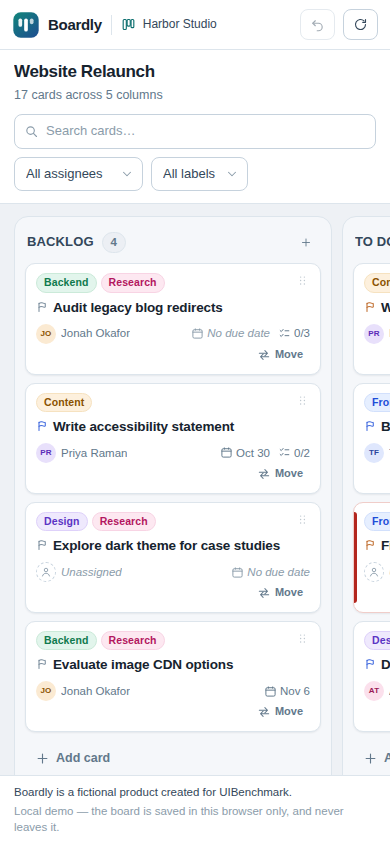Image resolution: width=390 pixels, height=844 pixels.
Task: Click the 17 cards across 5 columns text
Action: tap(88, 95)
